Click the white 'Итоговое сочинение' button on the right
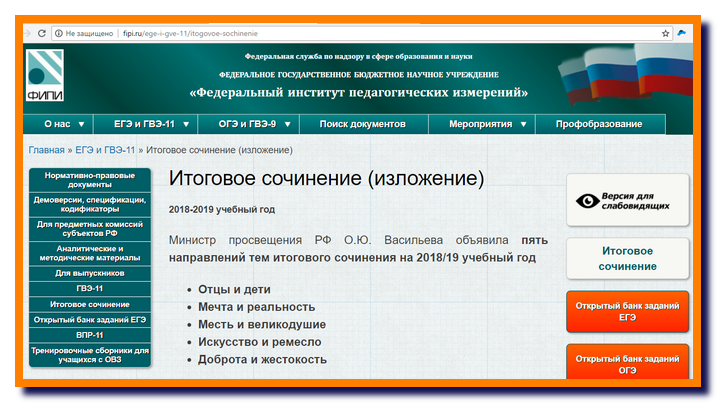 coord(627,258)
